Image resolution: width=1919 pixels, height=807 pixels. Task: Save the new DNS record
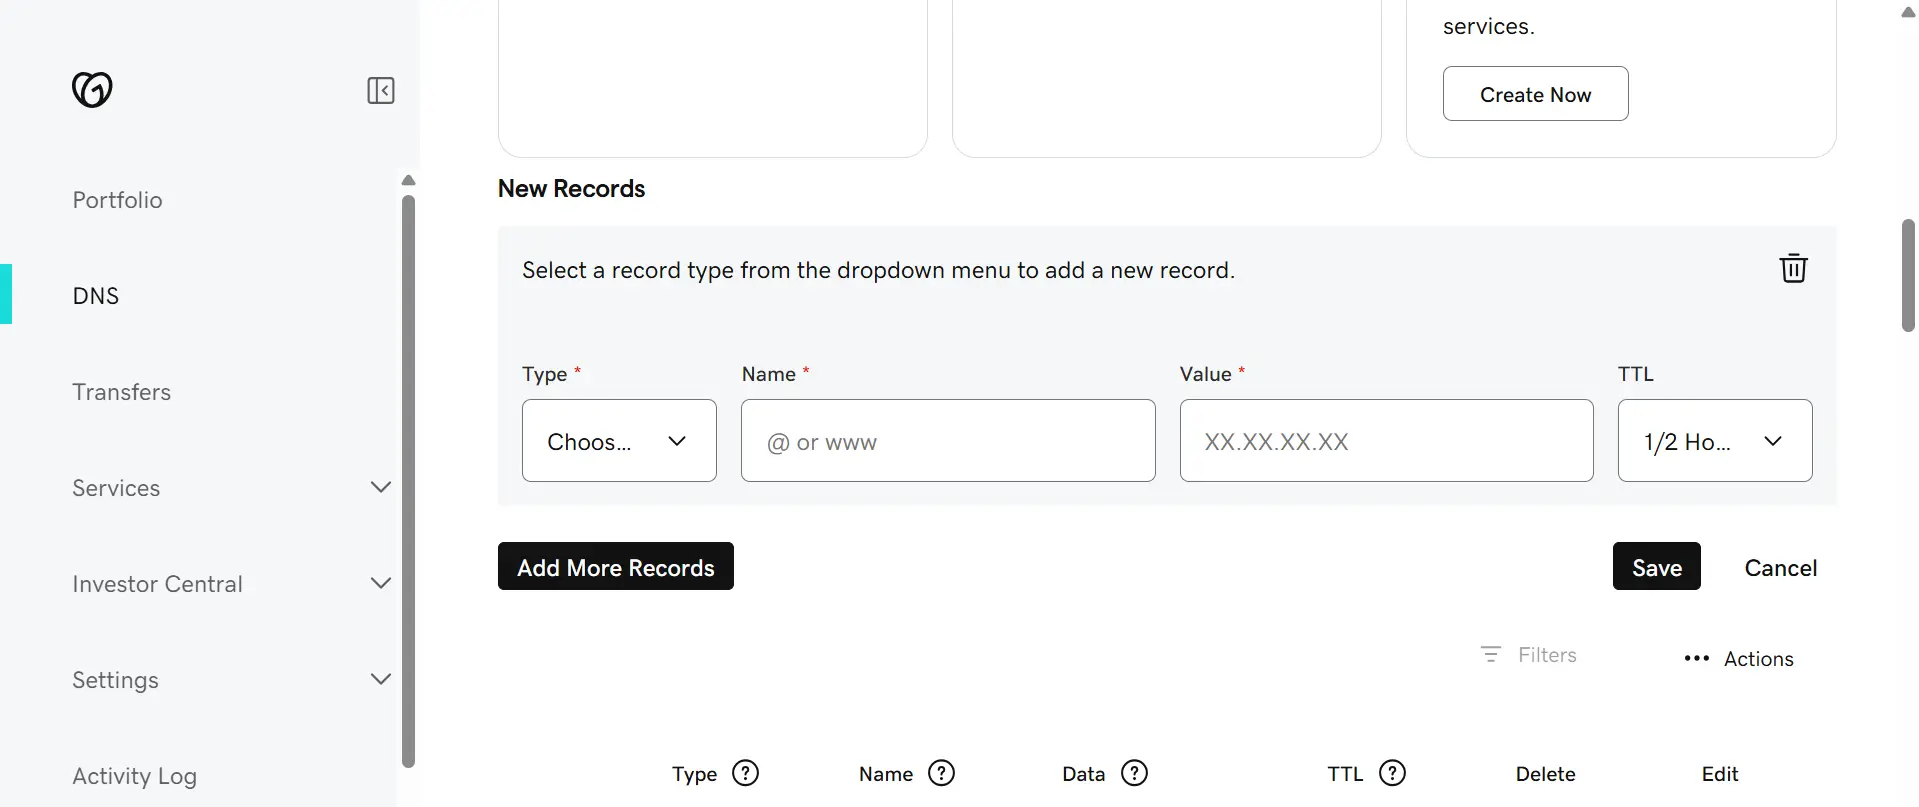(1655, 566)
